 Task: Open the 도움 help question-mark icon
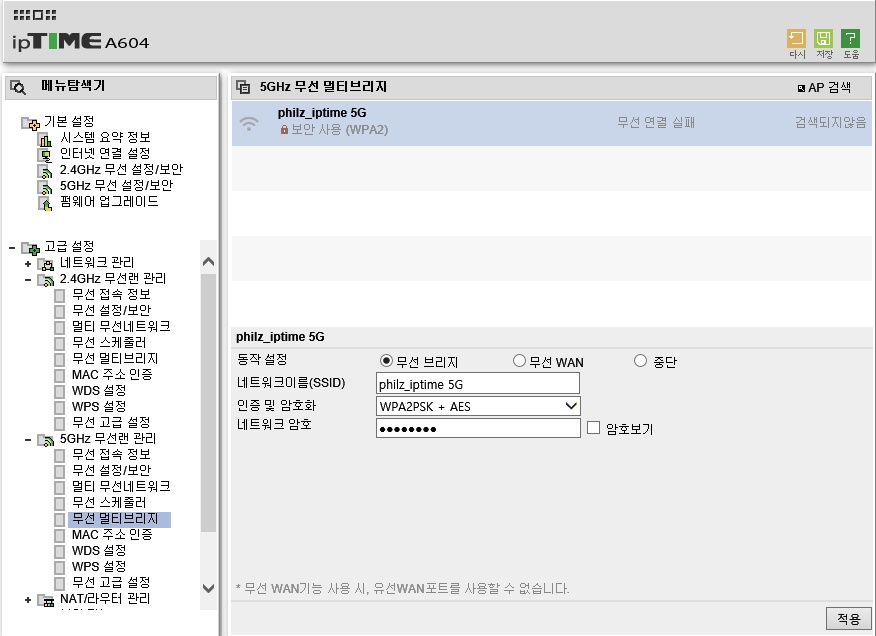850,39
